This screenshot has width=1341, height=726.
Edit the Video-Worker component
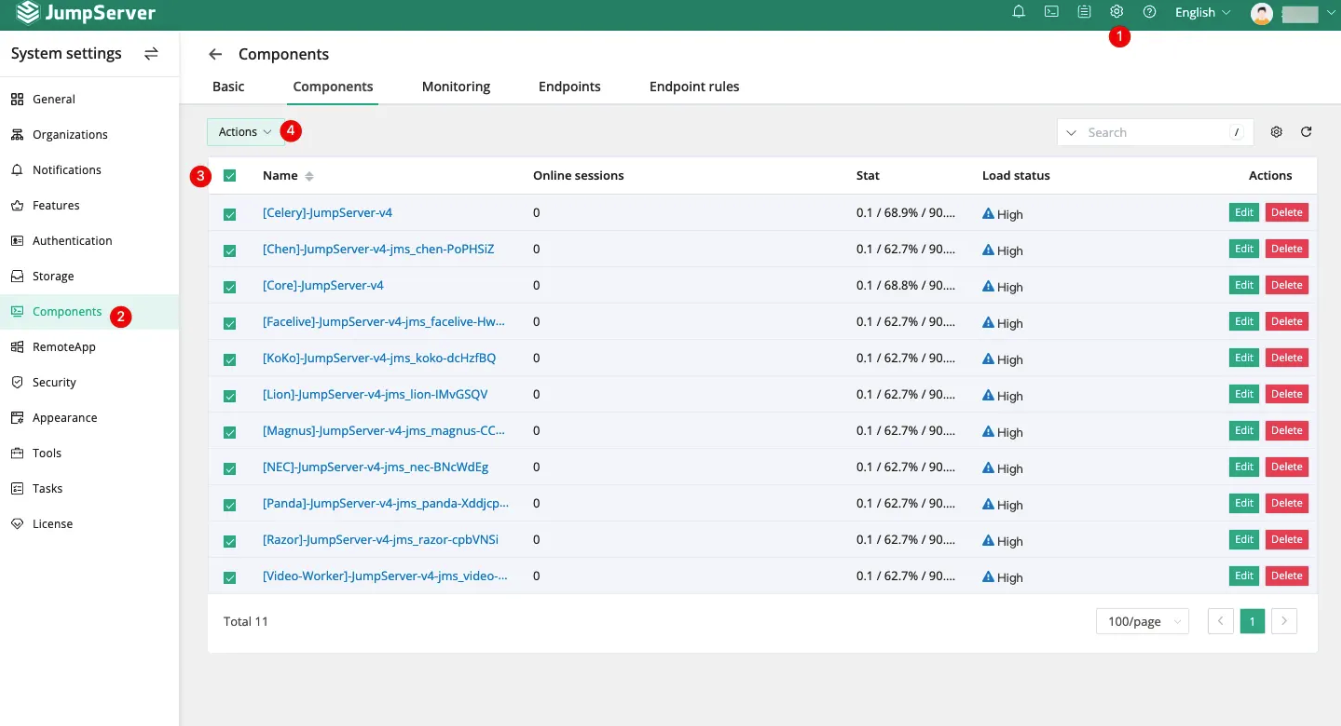[x=1244, y=575]
